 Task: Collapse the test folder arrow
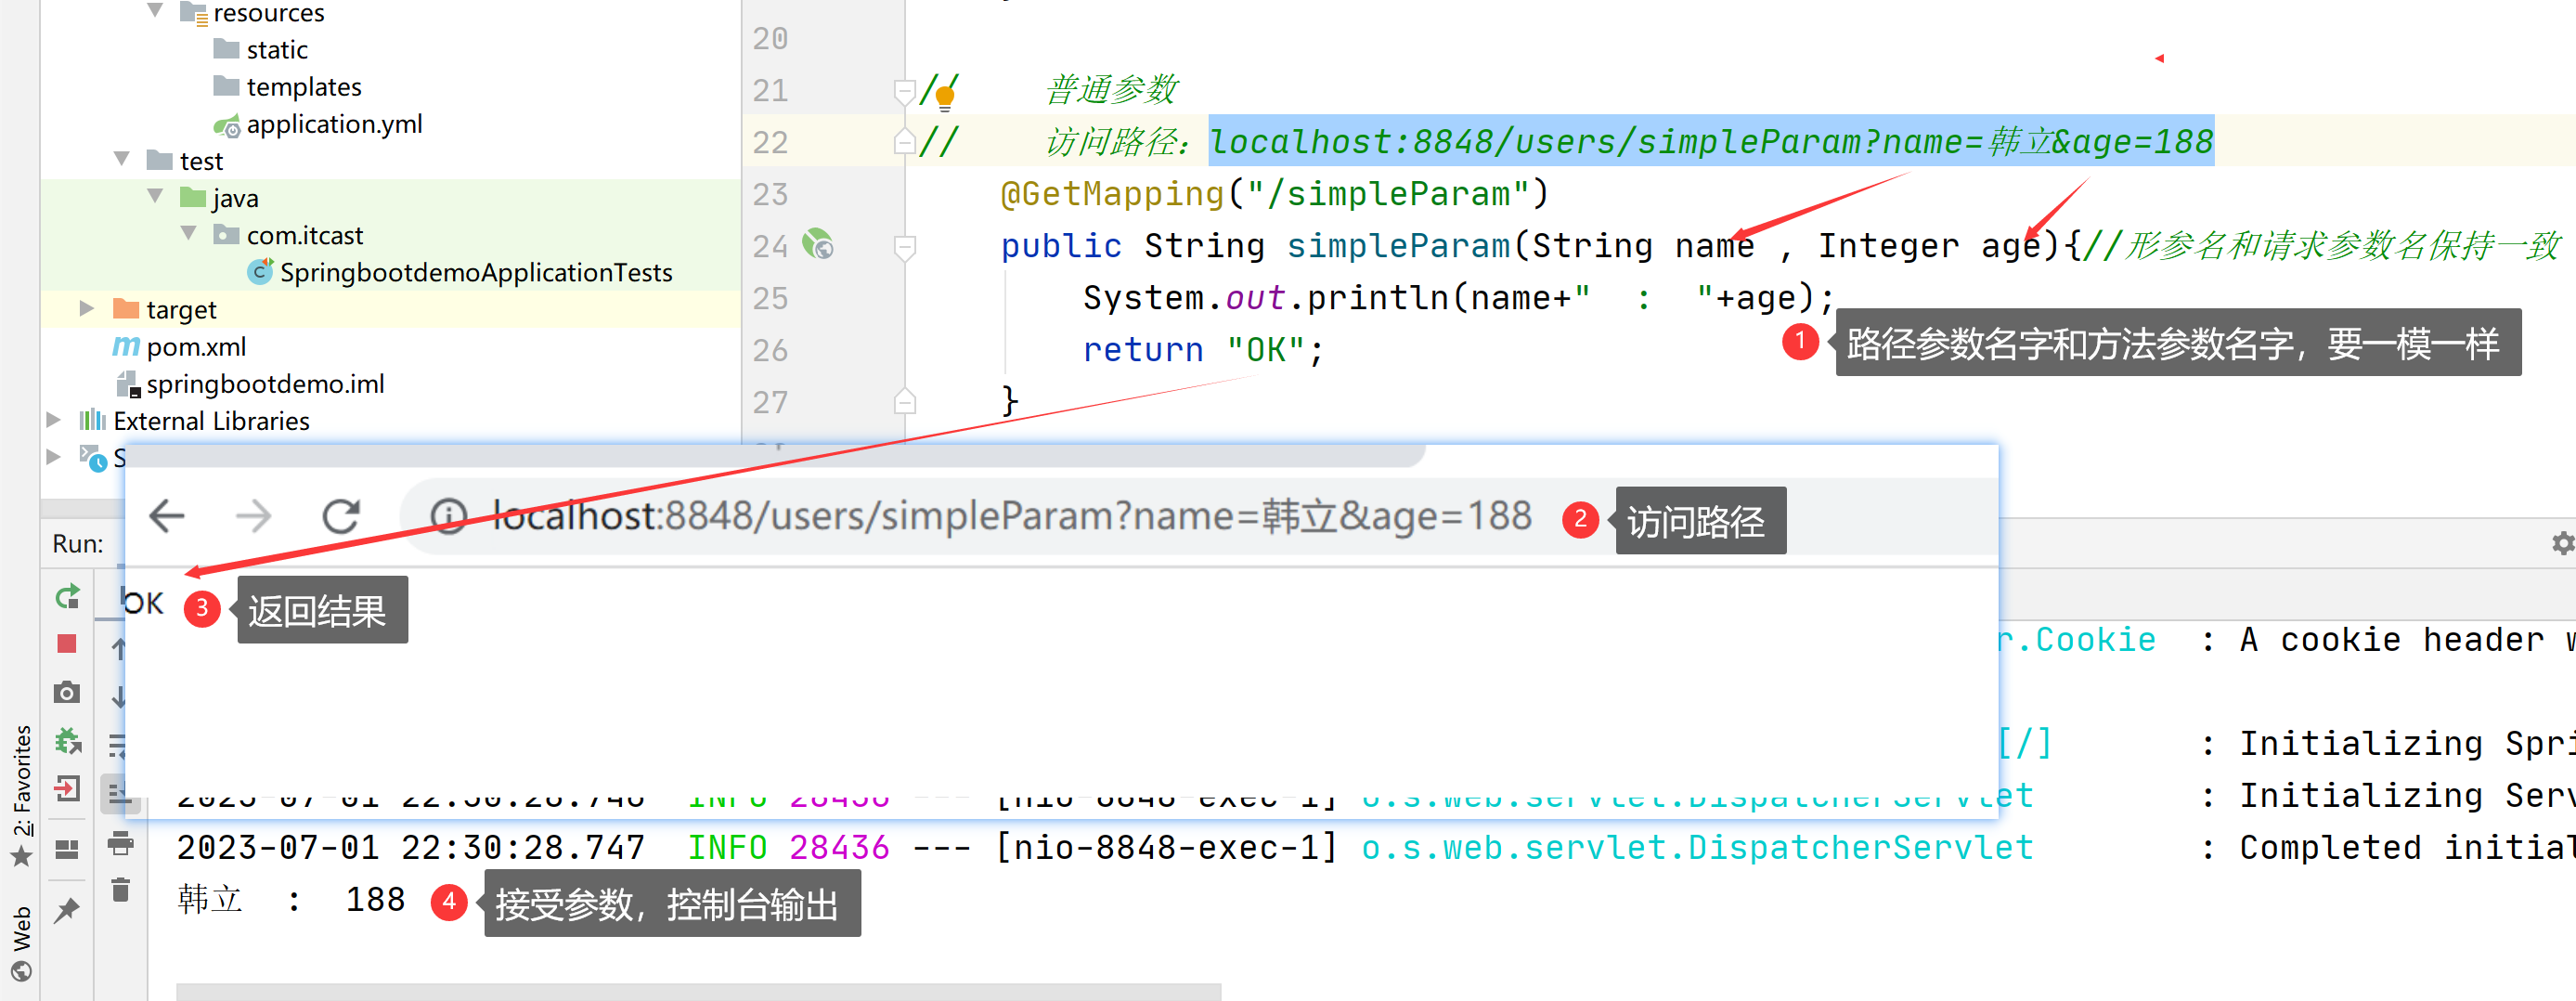(122, 158)
